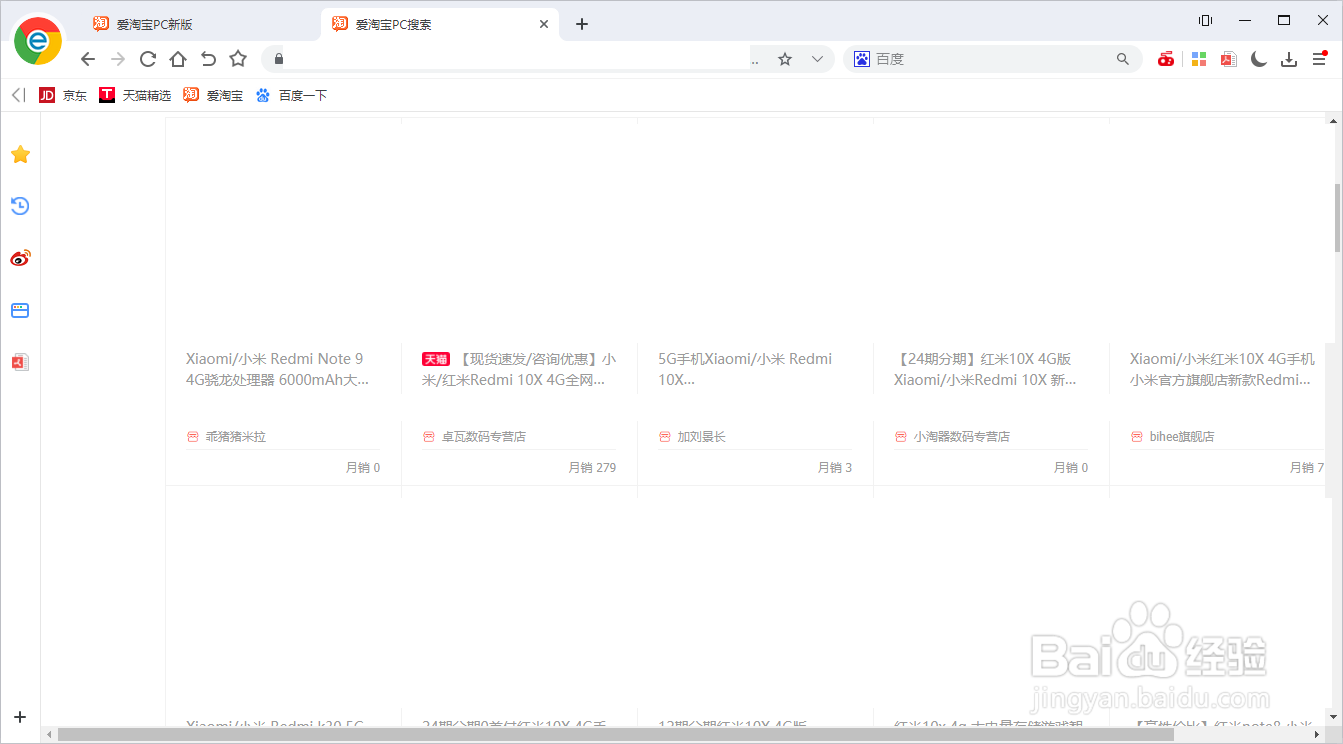Click the star favorites icon beside the restore closed tab icon

(238, 59)
